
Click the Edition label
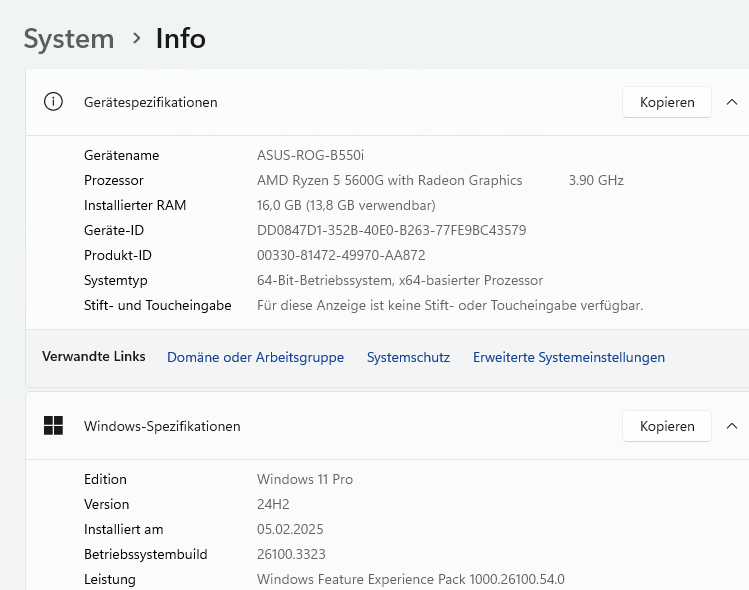[105, 479]
